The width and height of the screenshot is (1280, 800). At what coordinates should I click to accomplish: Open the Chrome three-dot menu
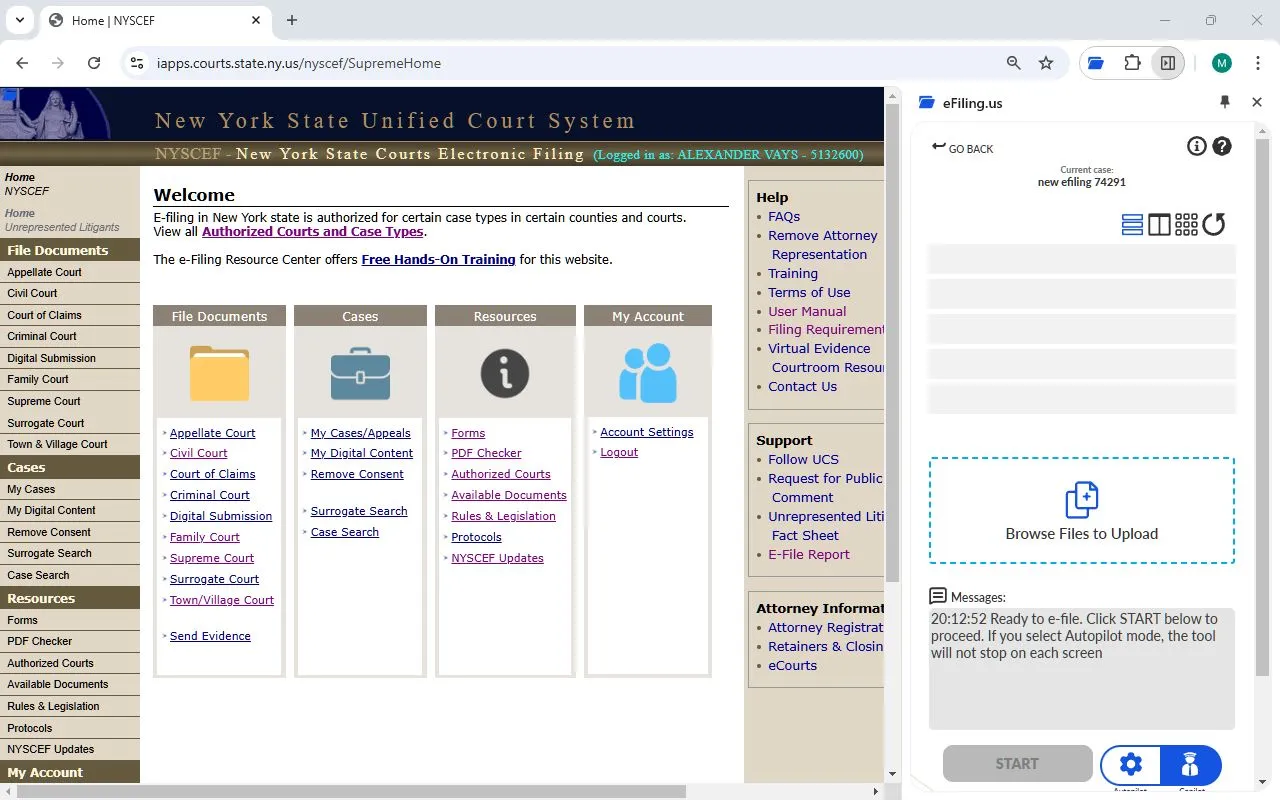tap(1257, 63)
